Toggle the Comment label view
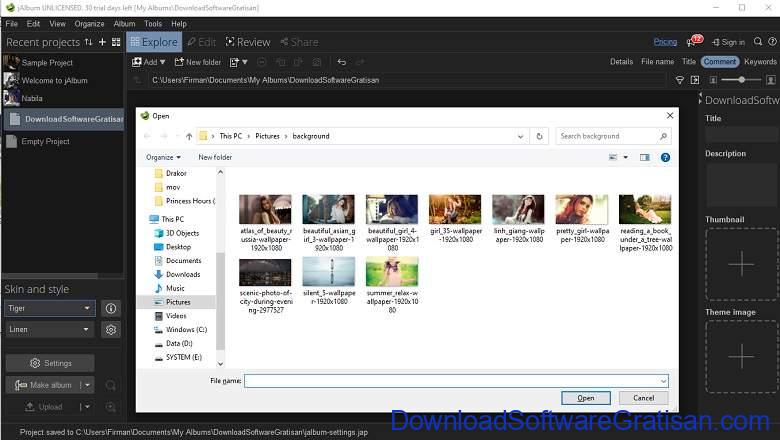Image resolution: width=780 pixels, height=440 pixels. point(719,62)
